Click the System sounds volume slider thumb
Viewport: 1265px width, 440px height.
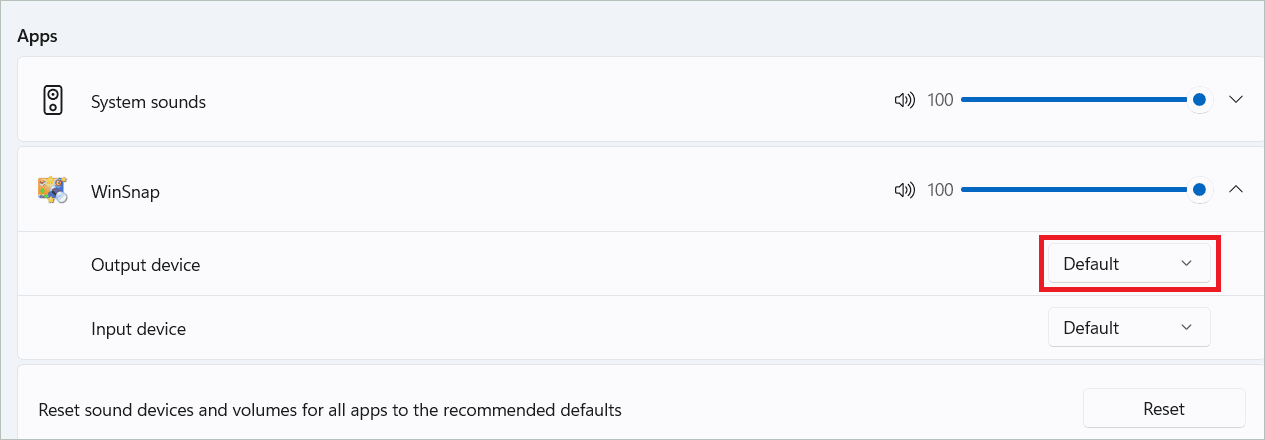(x=1199, y=100)
